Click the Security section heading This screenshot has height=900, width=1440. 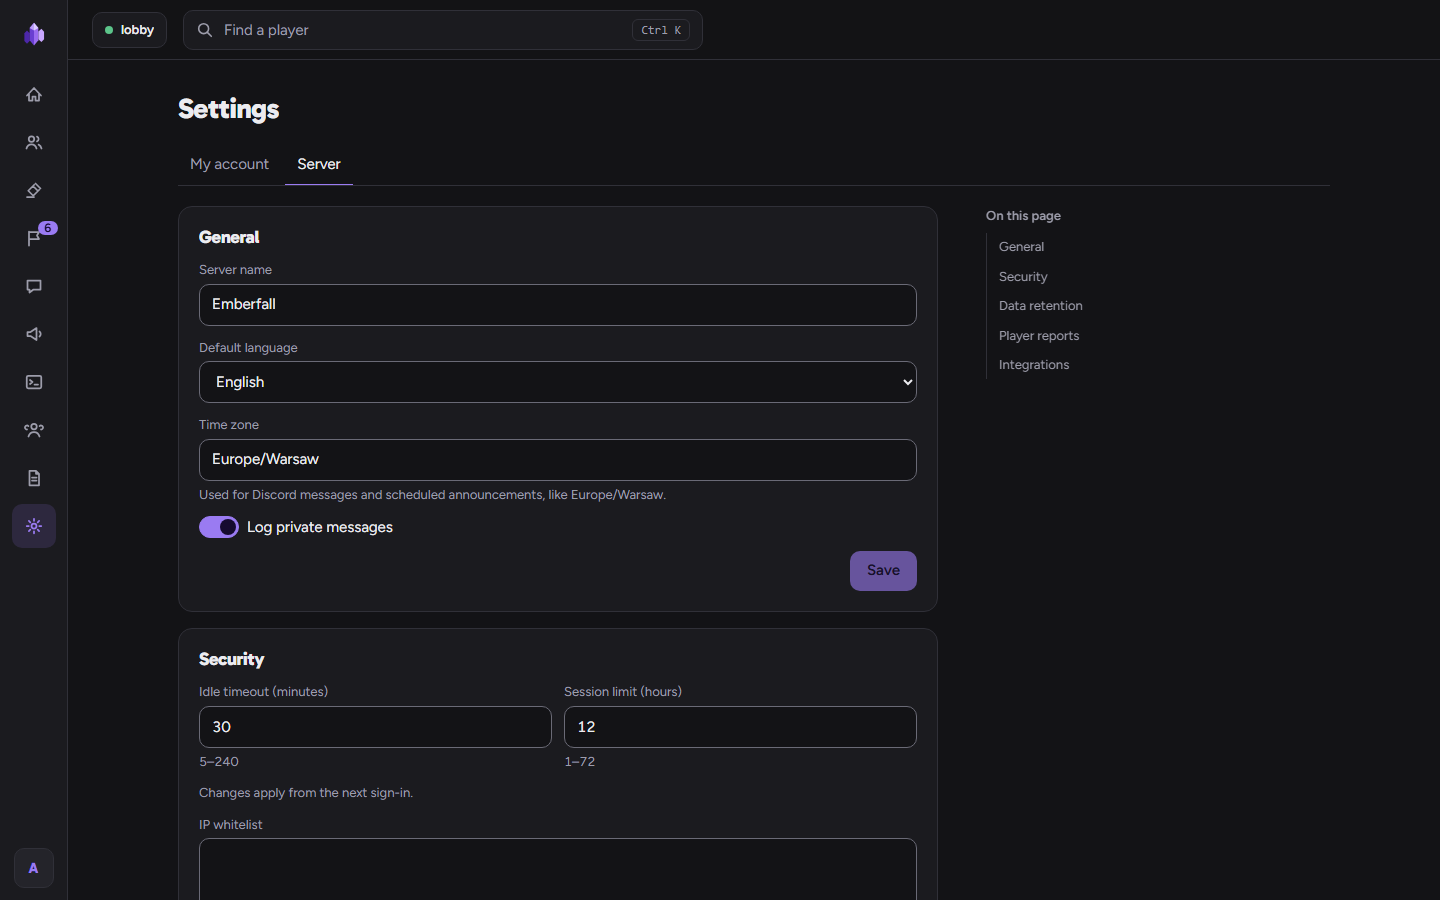tap(232, 659)
